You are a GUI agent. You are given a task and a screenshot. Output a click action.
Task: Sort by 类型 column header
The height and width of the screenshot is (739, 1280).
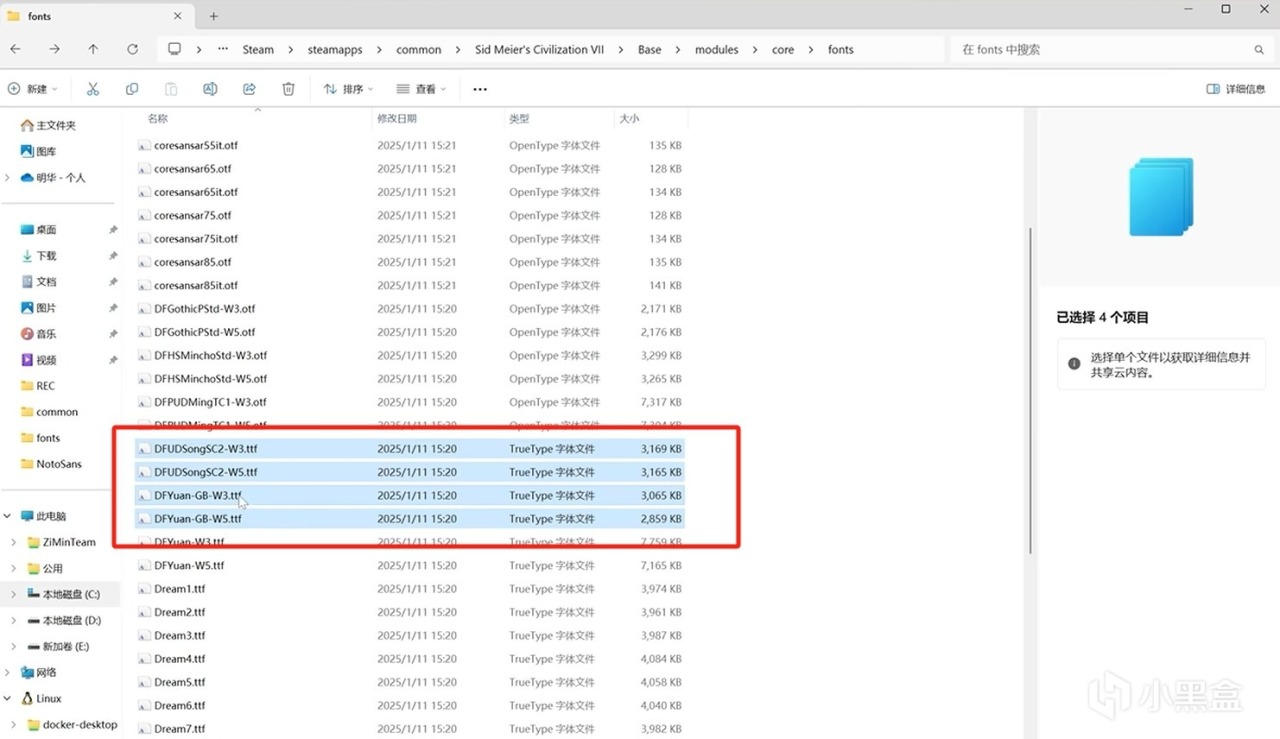click(519, 118)
